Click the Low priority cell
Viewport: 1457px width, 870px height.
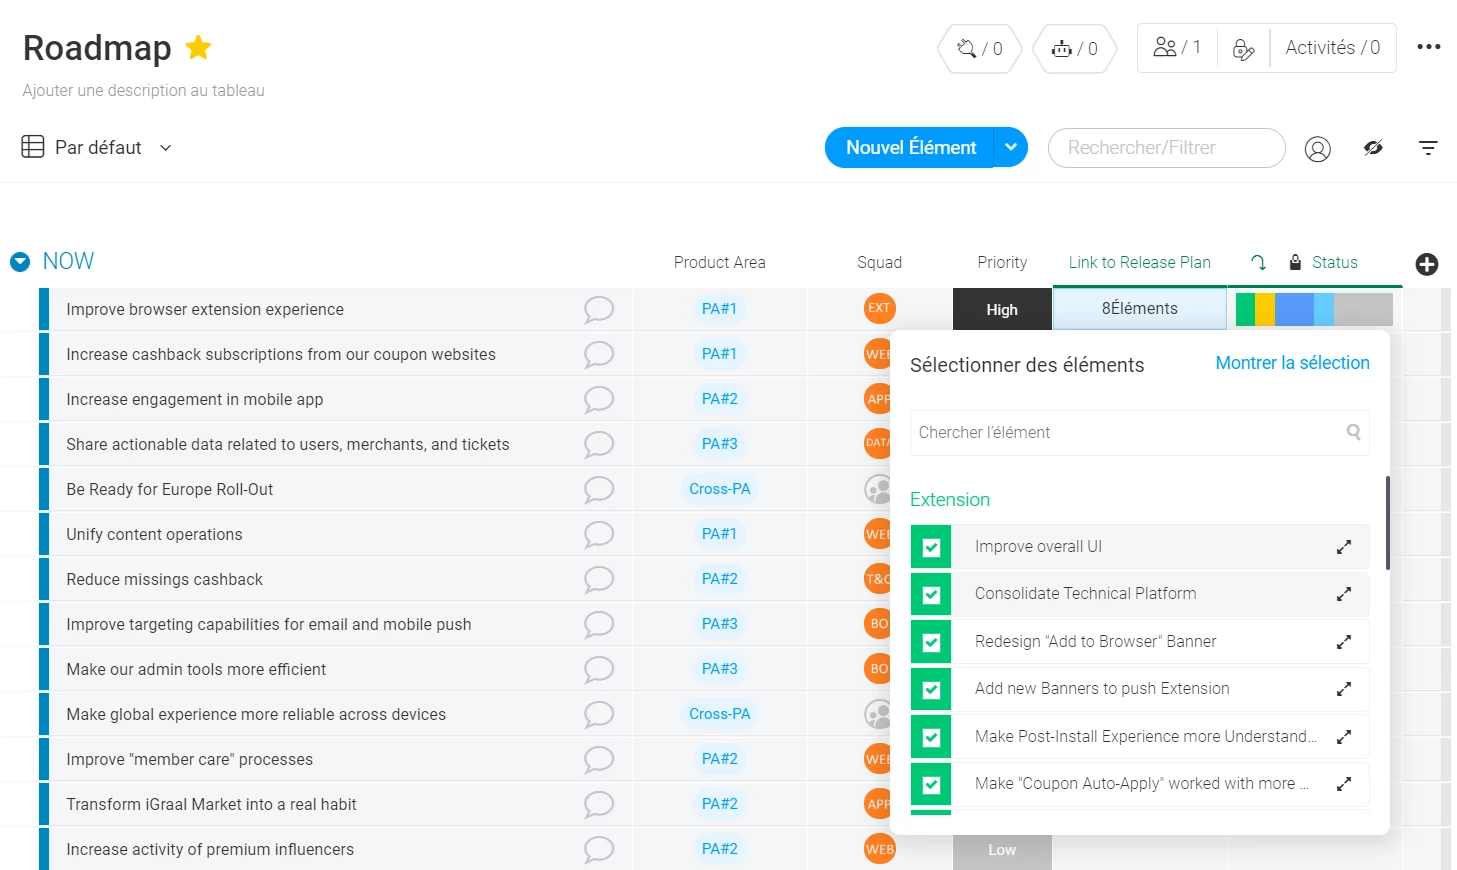point(1002,850)
